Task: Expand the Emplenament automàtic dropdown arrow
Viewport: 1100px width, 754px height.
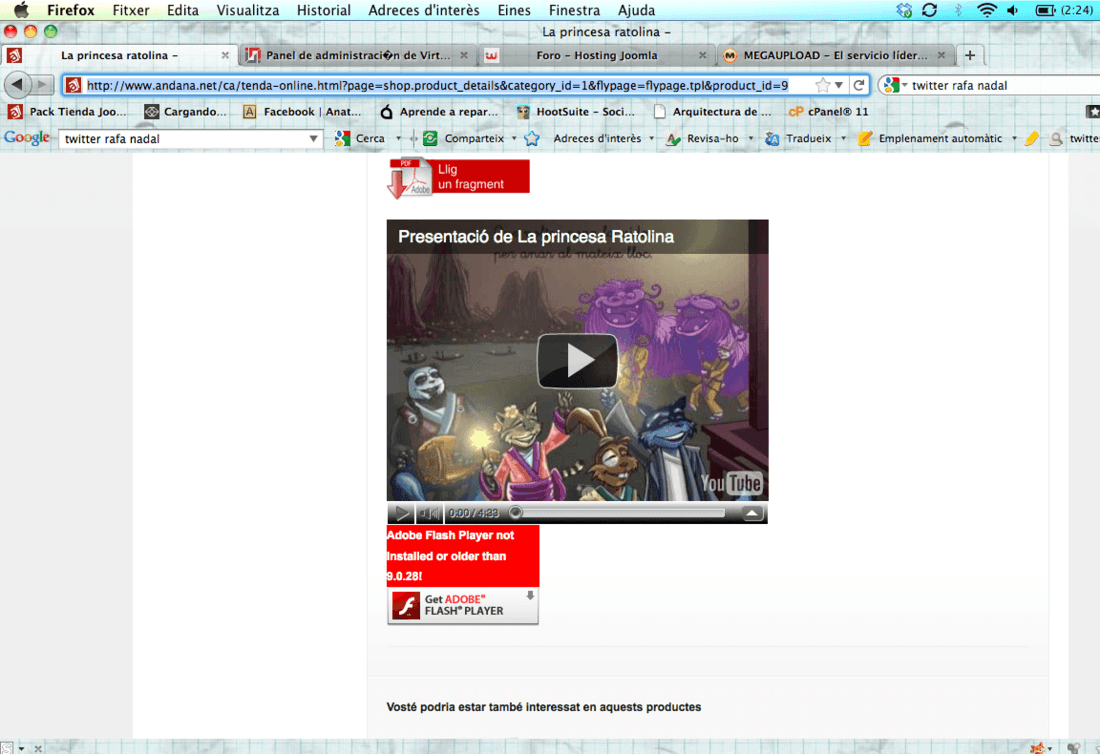Action: point(1014,139)
